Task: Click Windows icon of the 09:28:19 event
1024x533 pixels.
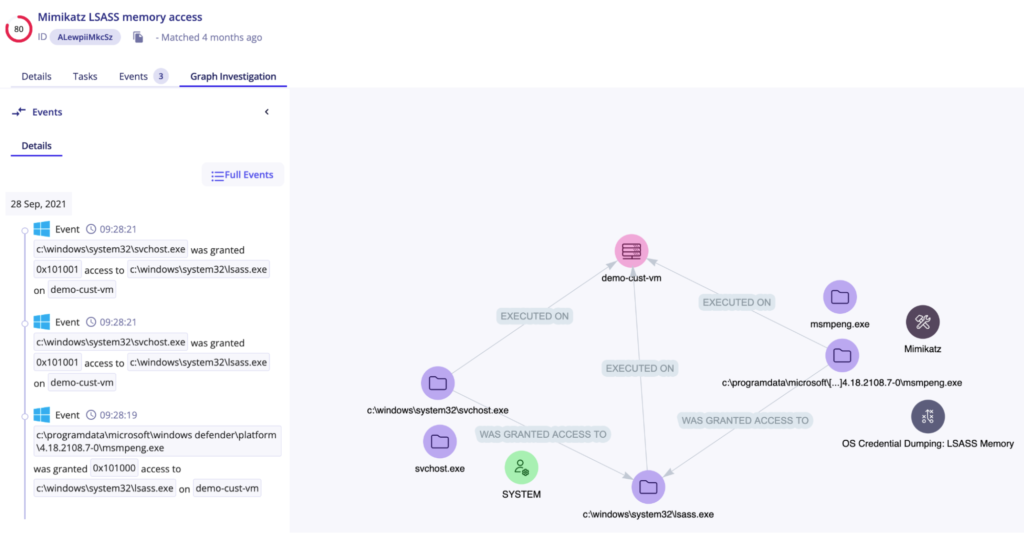Action: [x=42, y=414]
